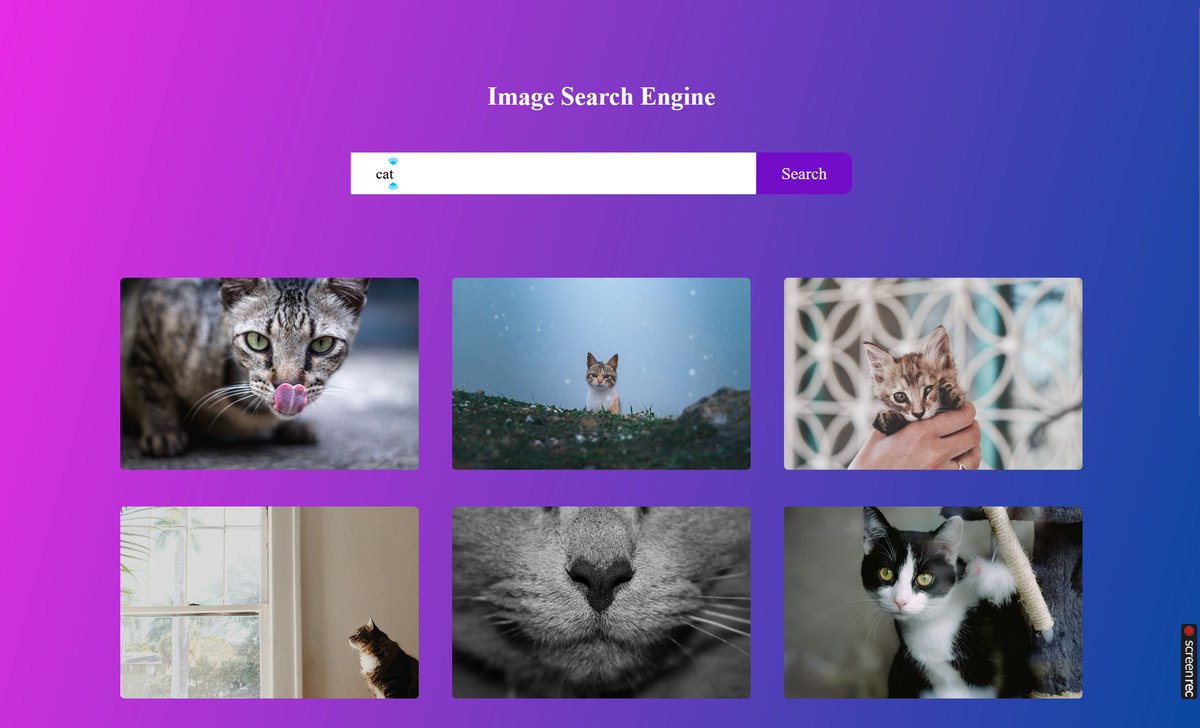Click the Image Search Engine heading

[x=601, y=96]
